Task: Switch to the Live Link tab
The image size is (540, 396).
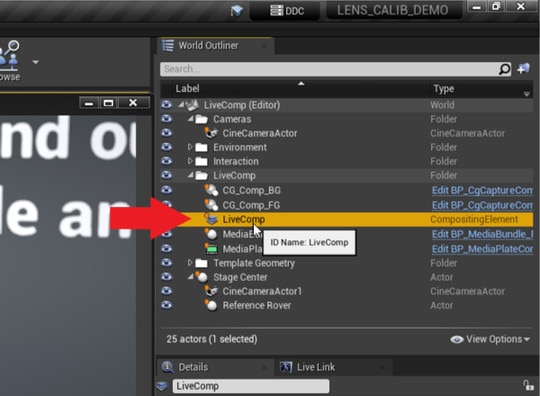Action: coord(316,367)
